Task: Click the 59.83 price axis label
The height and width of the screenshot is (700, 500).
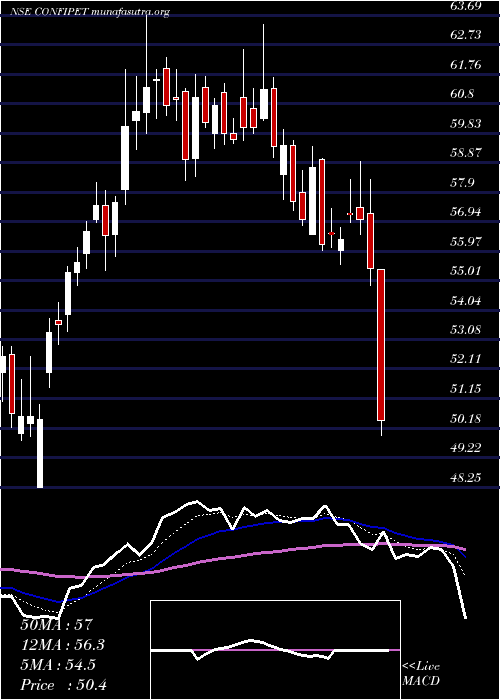Action: (467, 124)
